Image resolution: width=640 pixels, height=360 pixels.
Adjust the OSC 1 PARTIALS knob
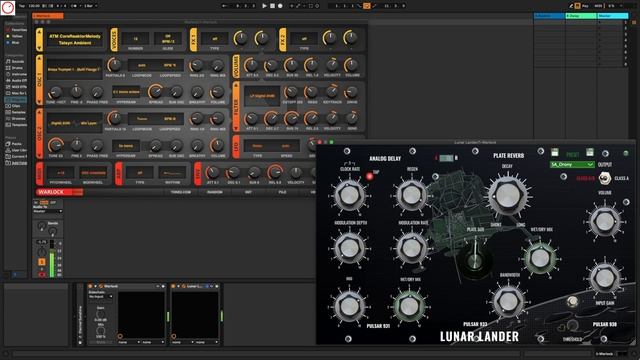(115, 65)
